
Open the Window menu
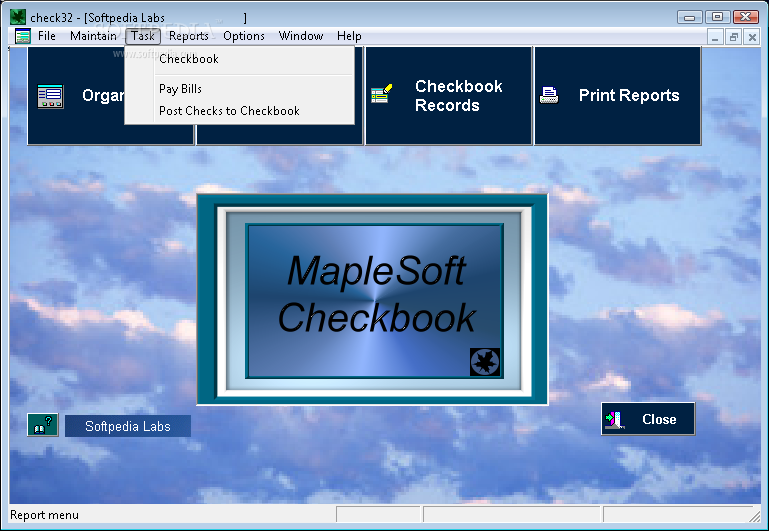pos(301,36)
